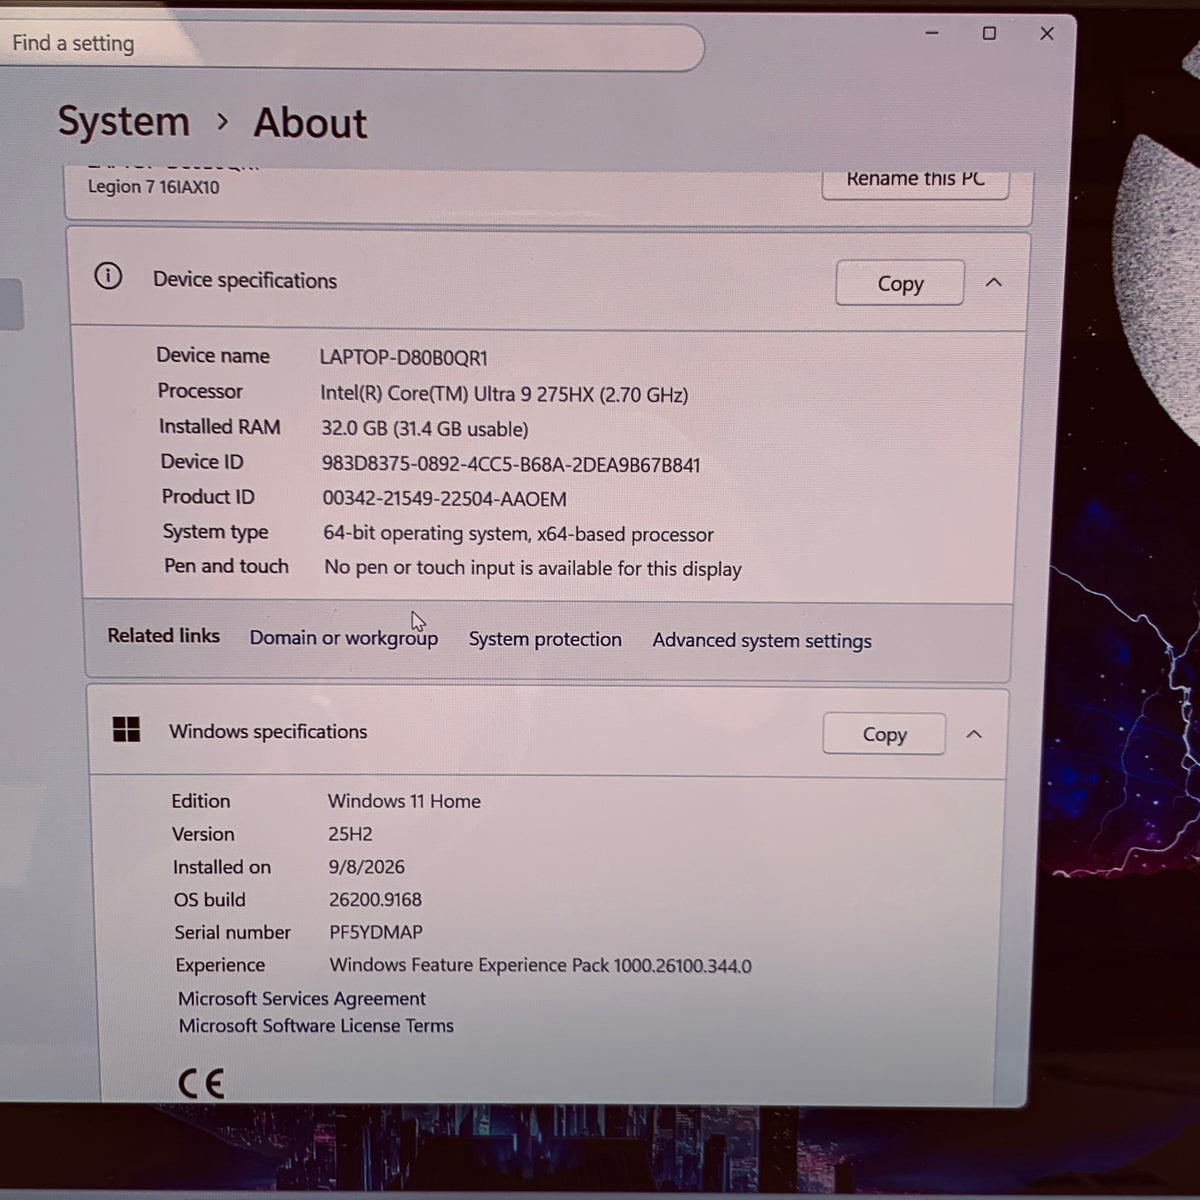Minimize the Settings window
This screenshot has width=1200, height=1200.
[932, 33]
